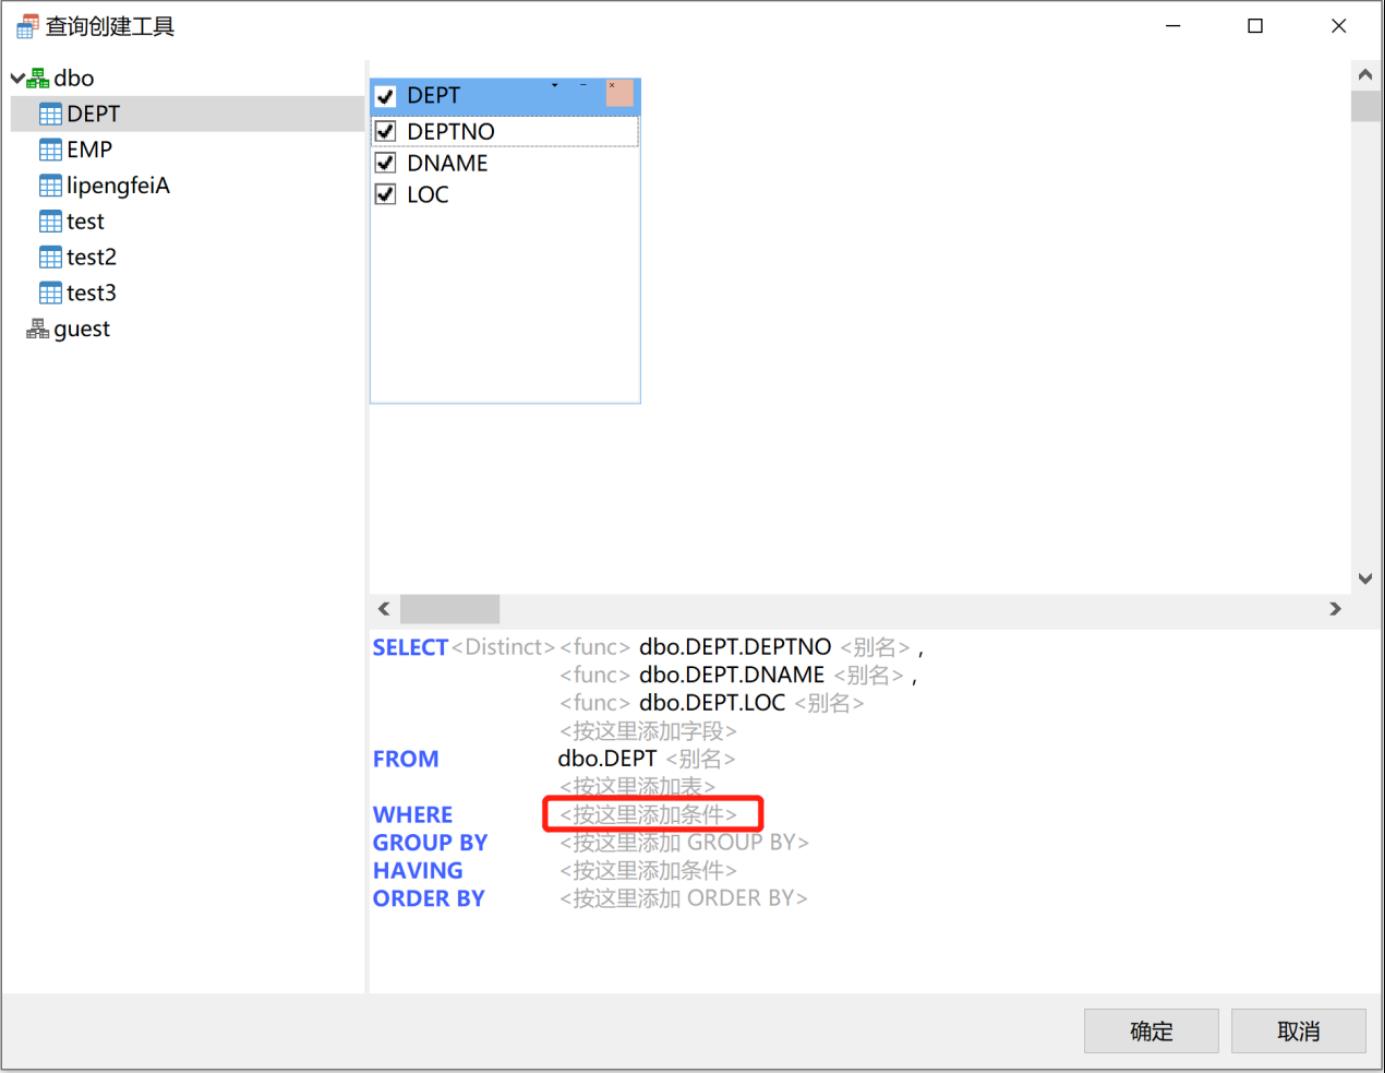
Task: Click <按这里添加 ORDER BY>
Action: tap(683, 899)
